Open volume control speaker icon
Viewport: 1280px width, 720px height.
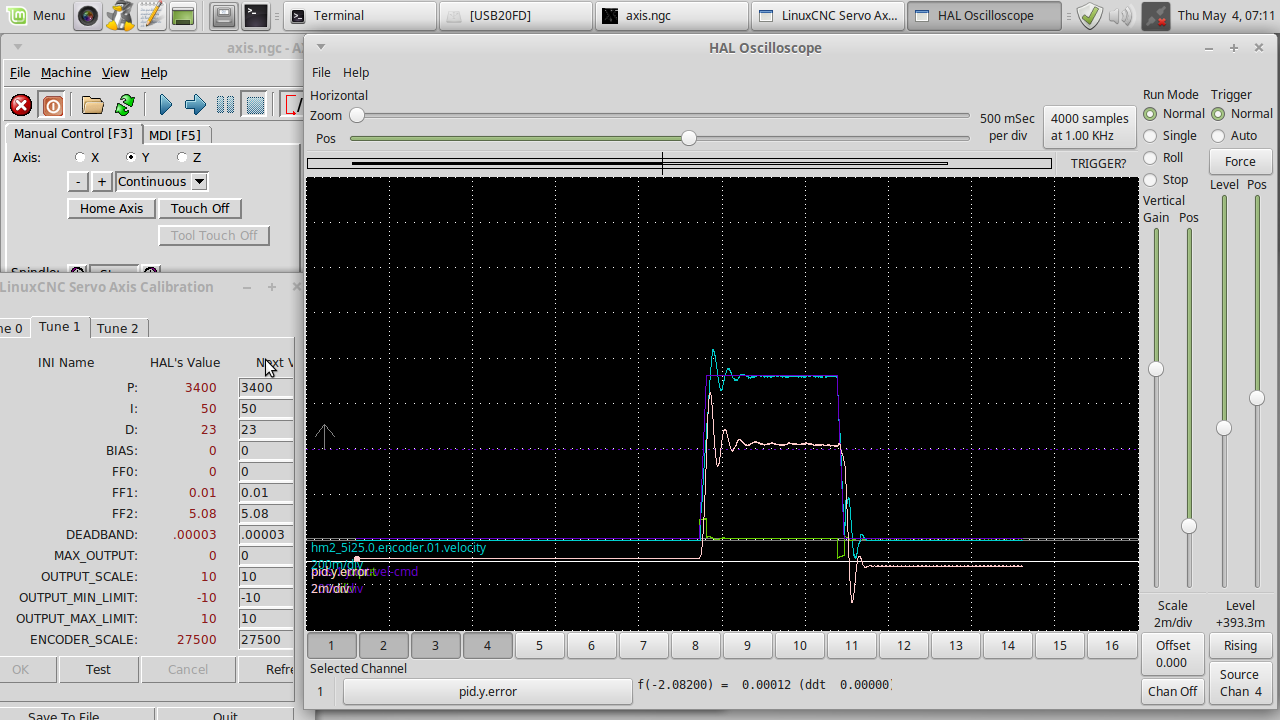click(x=1121, y=15)
